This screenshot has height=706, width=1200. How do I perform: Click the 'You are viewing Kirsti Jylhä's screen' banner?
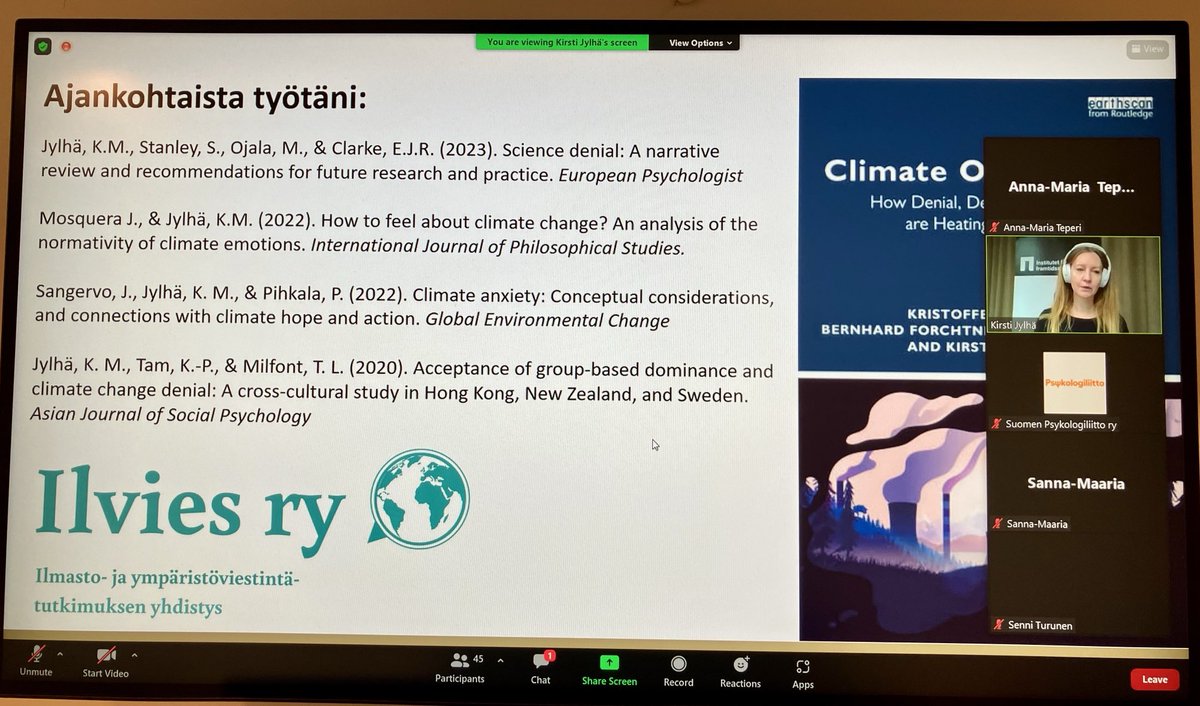(x=562, y=43)
